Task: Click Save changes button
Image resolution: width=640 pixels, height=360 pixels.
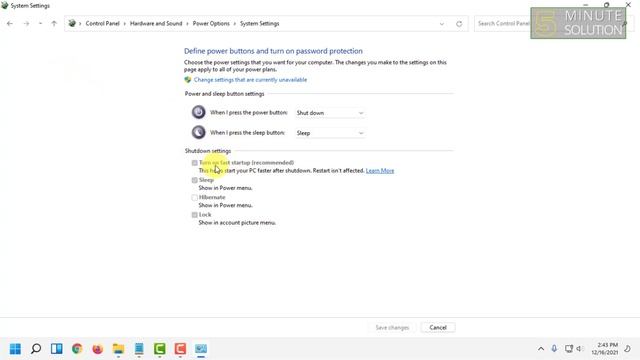Action: [392, 327]
